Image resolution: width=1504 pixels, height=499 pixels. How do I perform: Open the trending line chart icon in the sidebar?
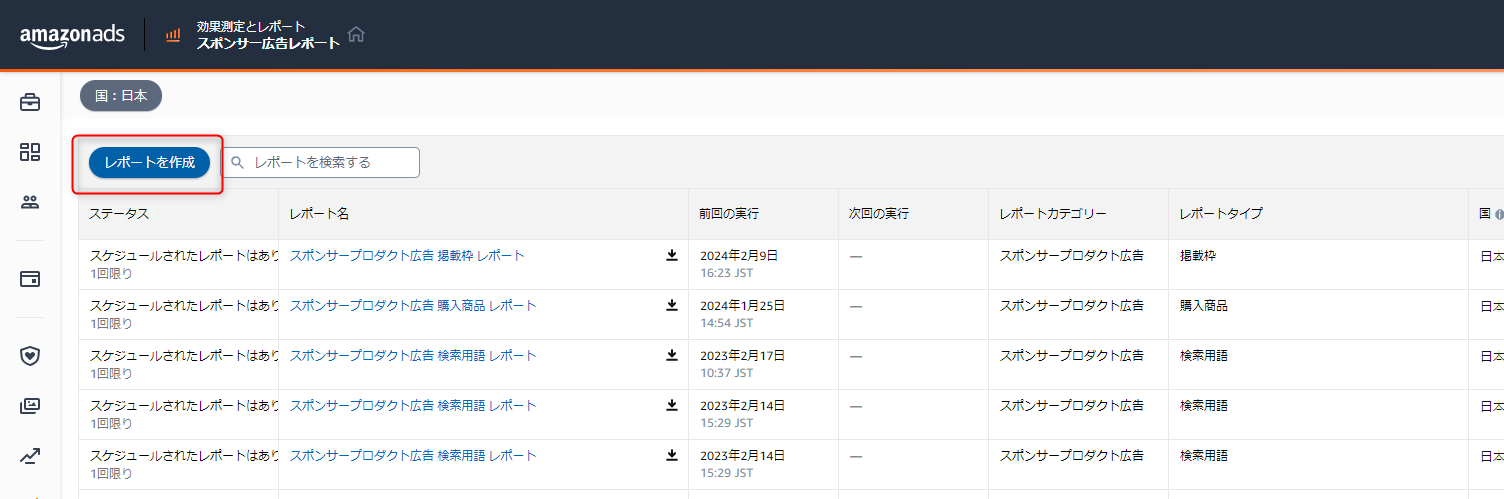30,456
